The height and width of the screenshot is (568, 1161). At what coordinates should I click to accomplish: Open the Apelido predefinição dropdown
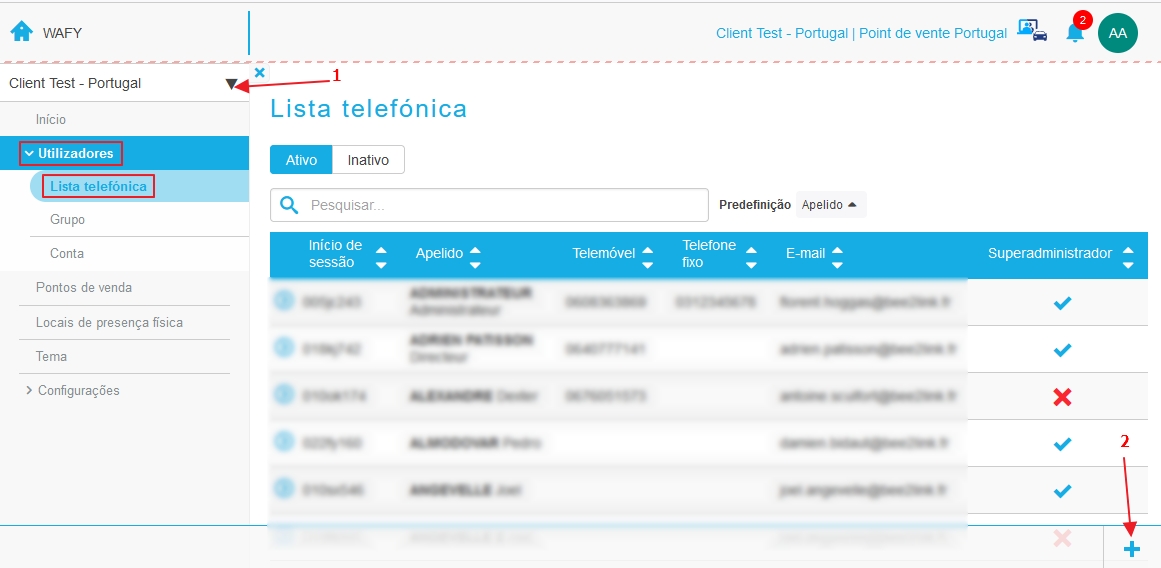[x=831, y=205]
